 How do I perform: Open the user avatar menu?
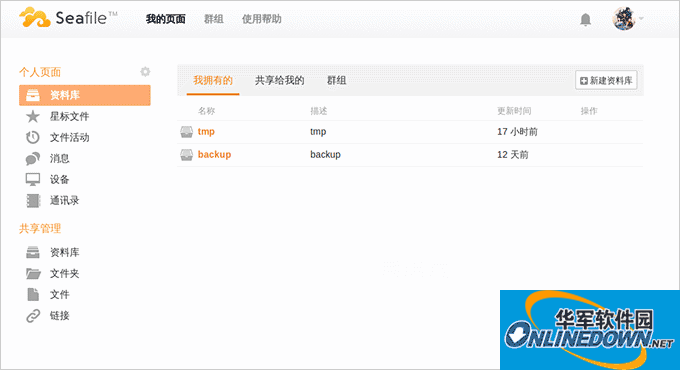point(624,18)
